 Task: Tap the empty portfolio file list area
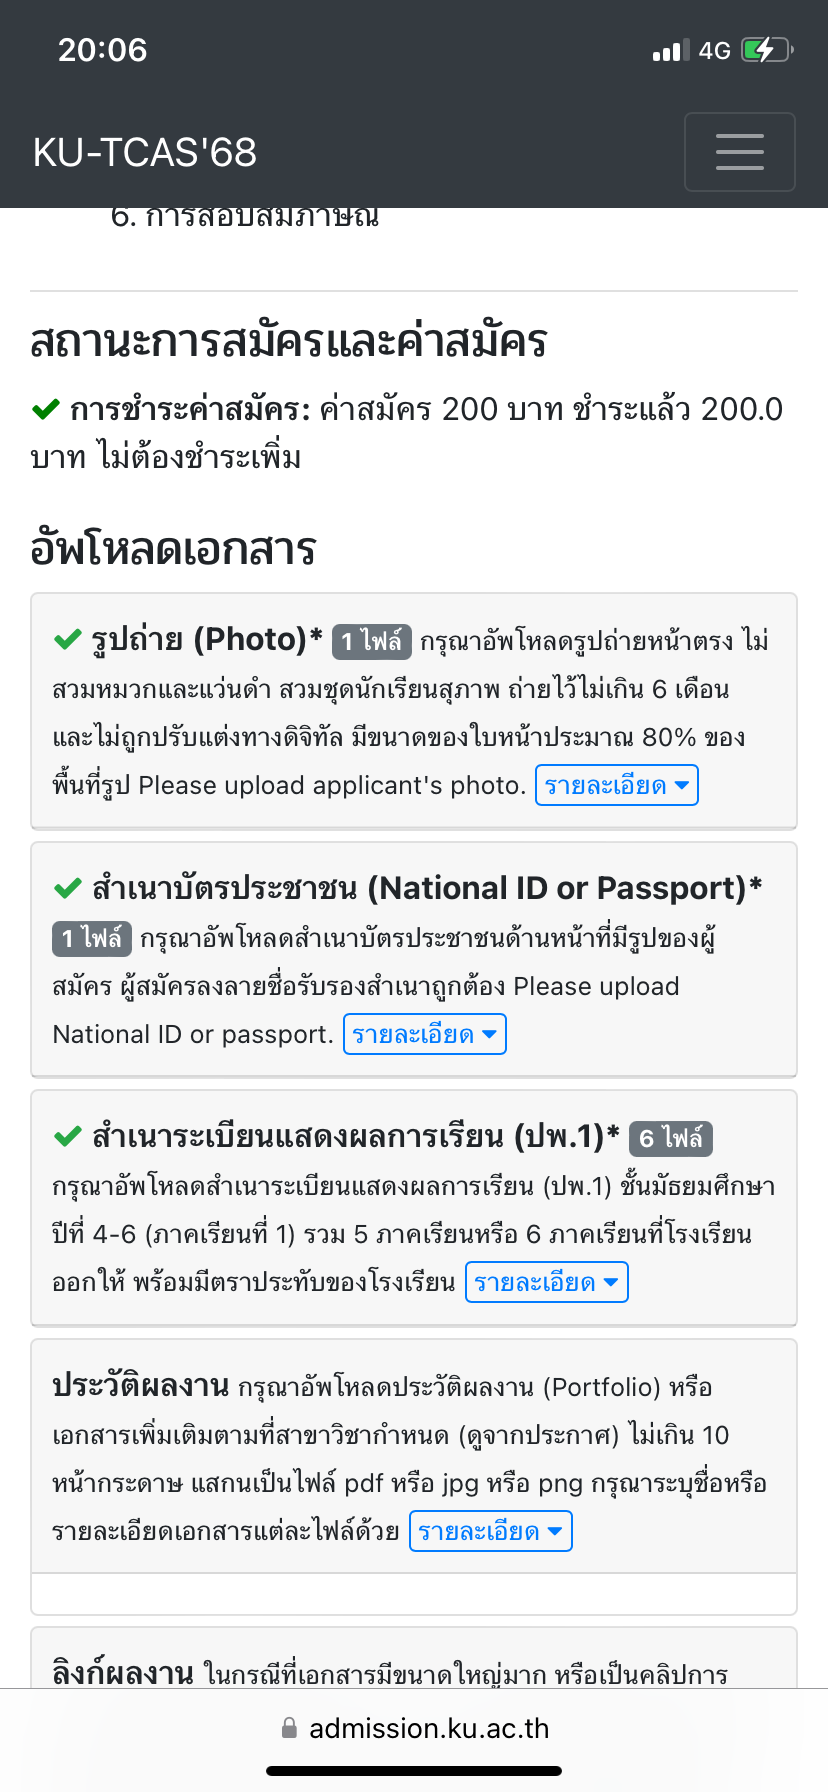click(414, 1594)
